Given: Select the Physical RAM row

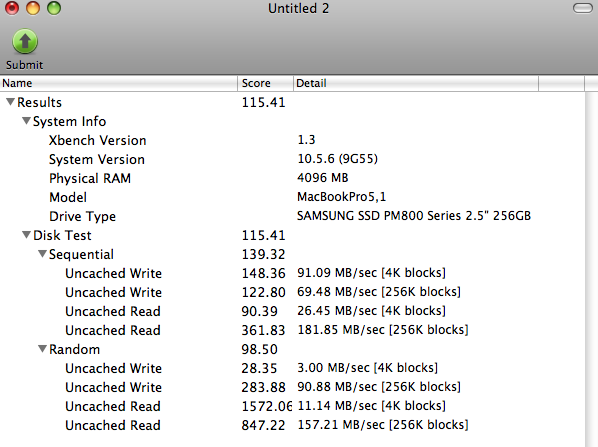Looking at the screenshot, I should [292, 178].
